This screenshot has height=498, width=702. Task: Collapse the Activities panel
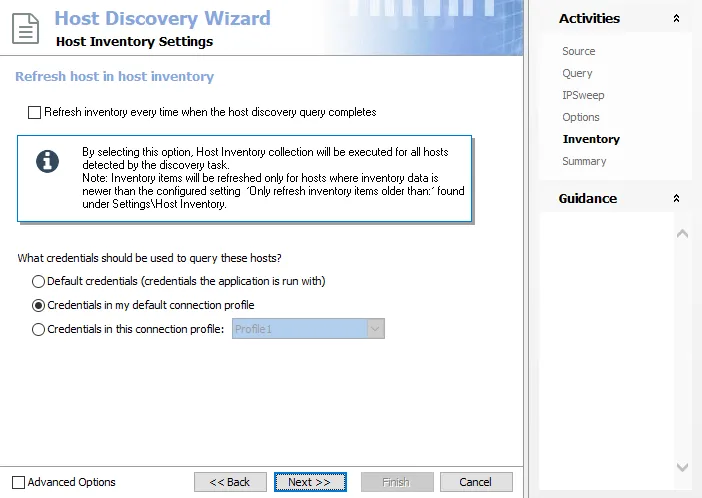(x=676, y=18)
